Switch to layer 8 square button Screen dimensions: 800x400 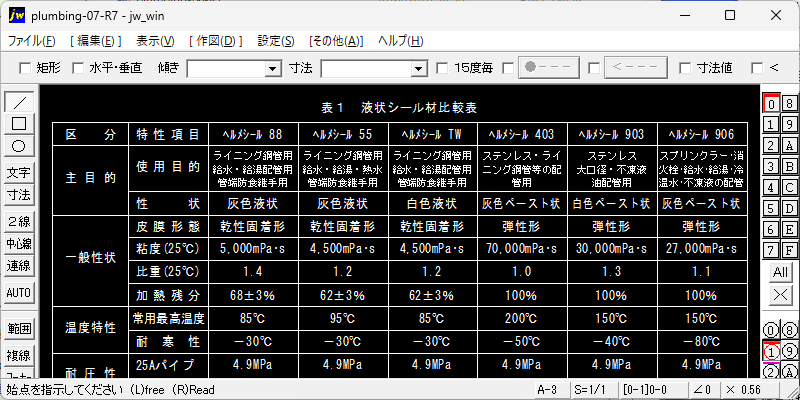pos(789,104)
